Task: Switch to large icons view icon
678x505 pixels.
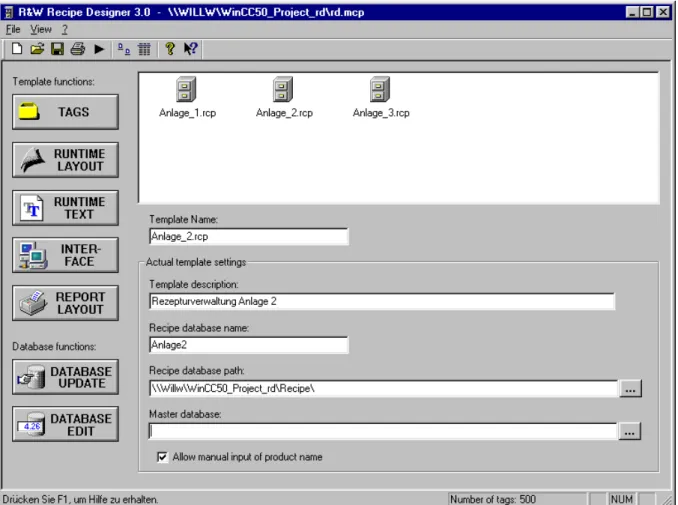Action: point(124,49)
